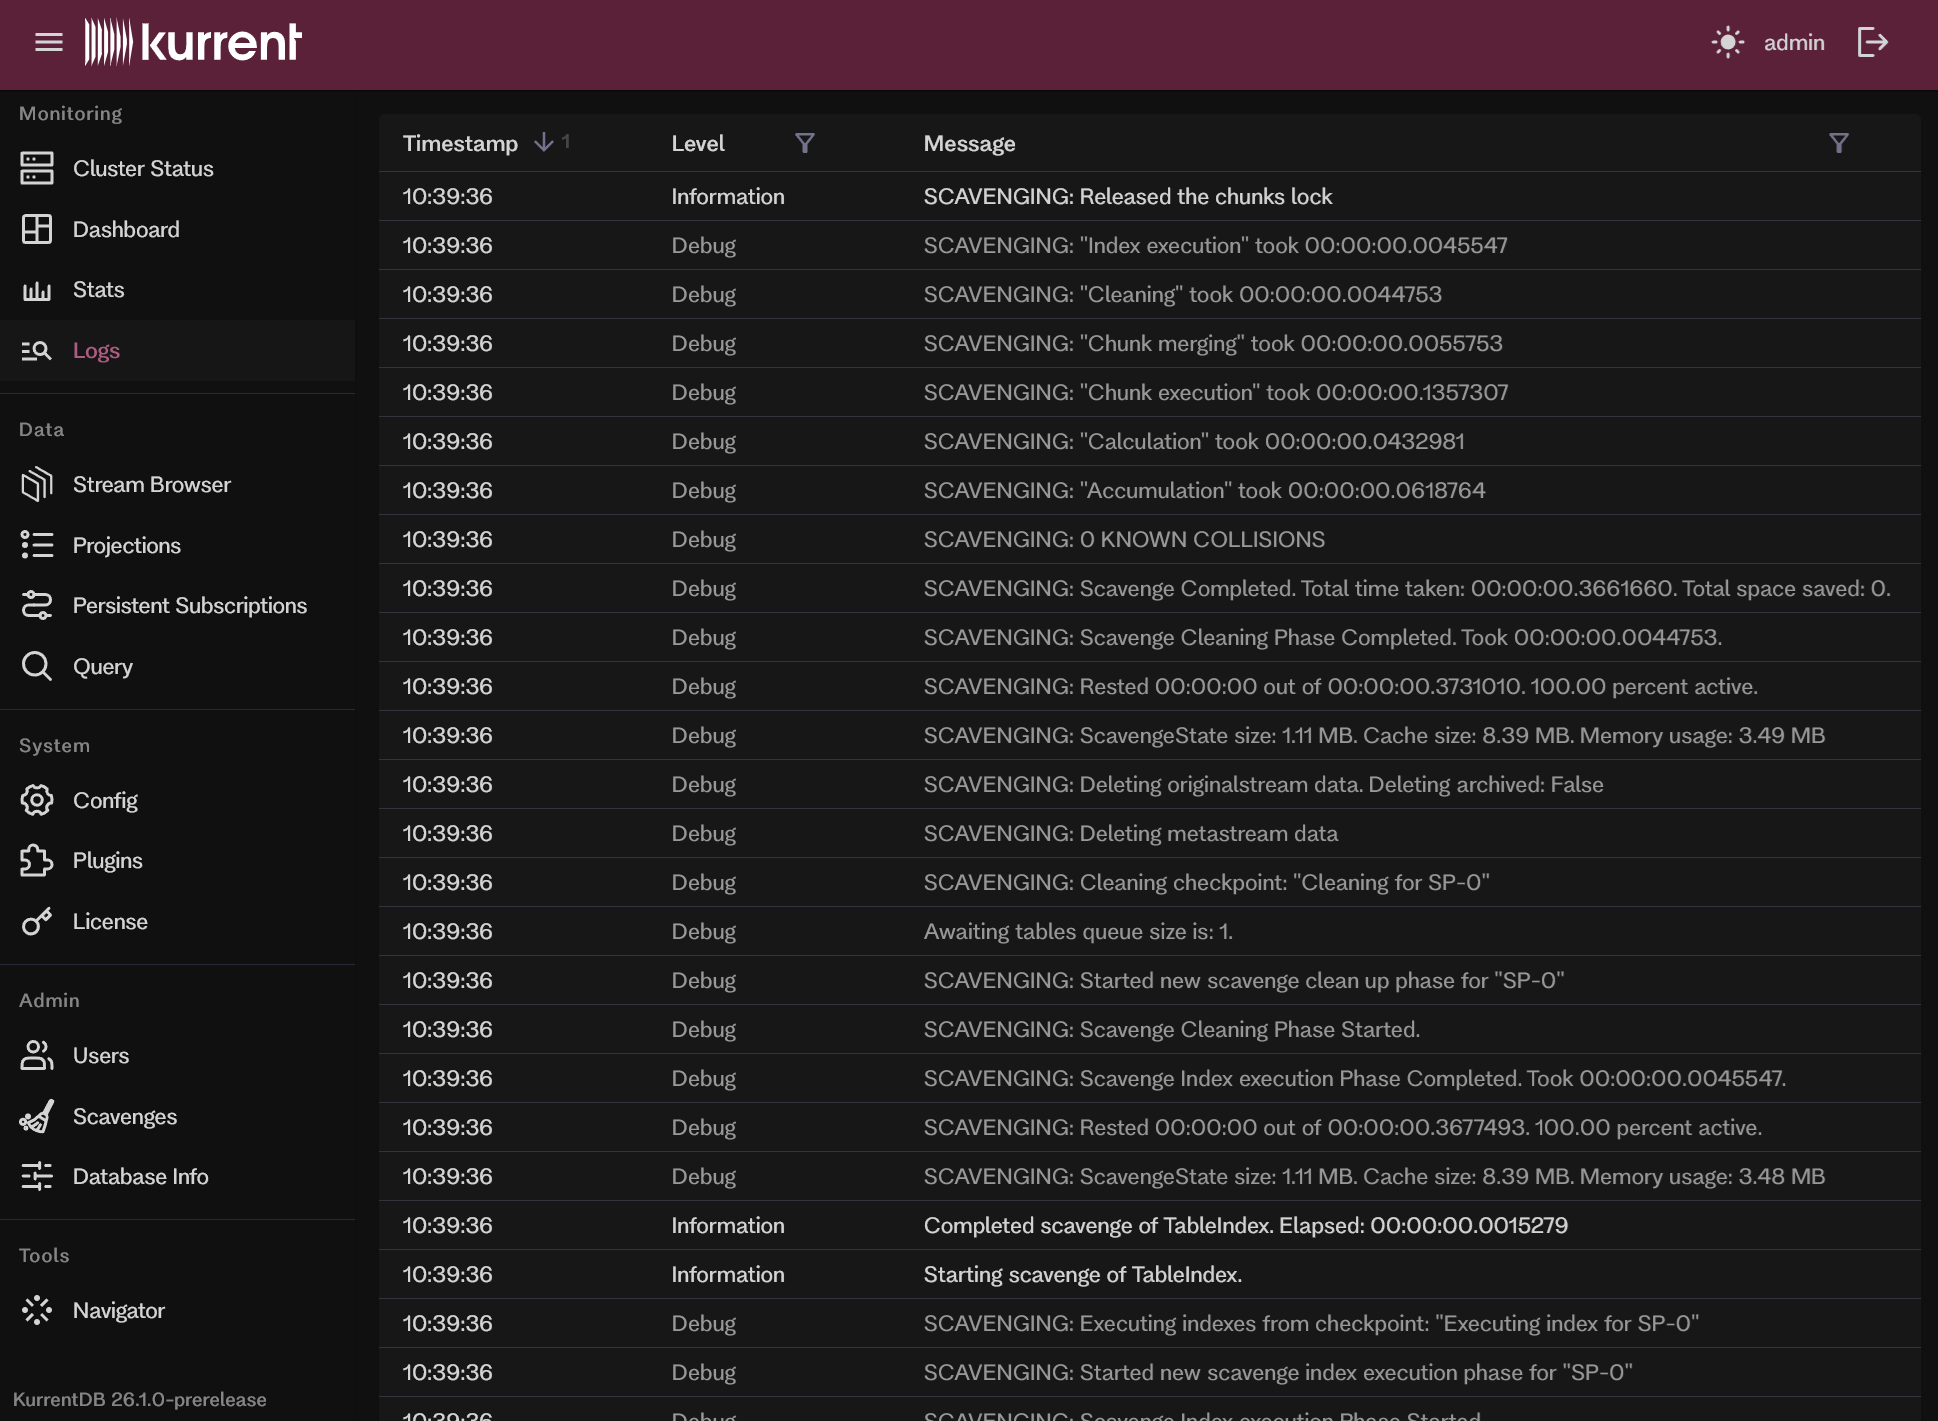The width and height of the screenshot is (1938, 1421).
Task: Click the Logs search-list icon
Action: tap(37, 350)
